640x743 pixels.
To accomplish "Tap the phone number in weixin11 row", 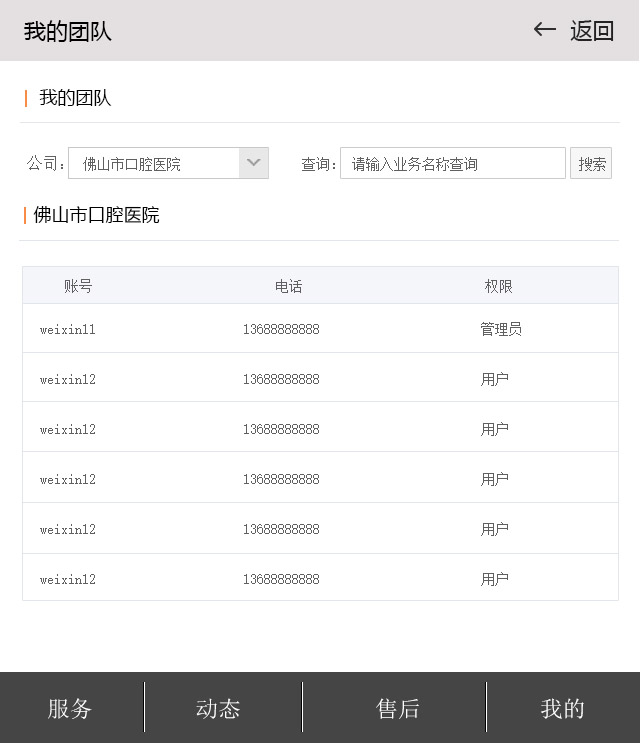I will (x=281, y=329).
